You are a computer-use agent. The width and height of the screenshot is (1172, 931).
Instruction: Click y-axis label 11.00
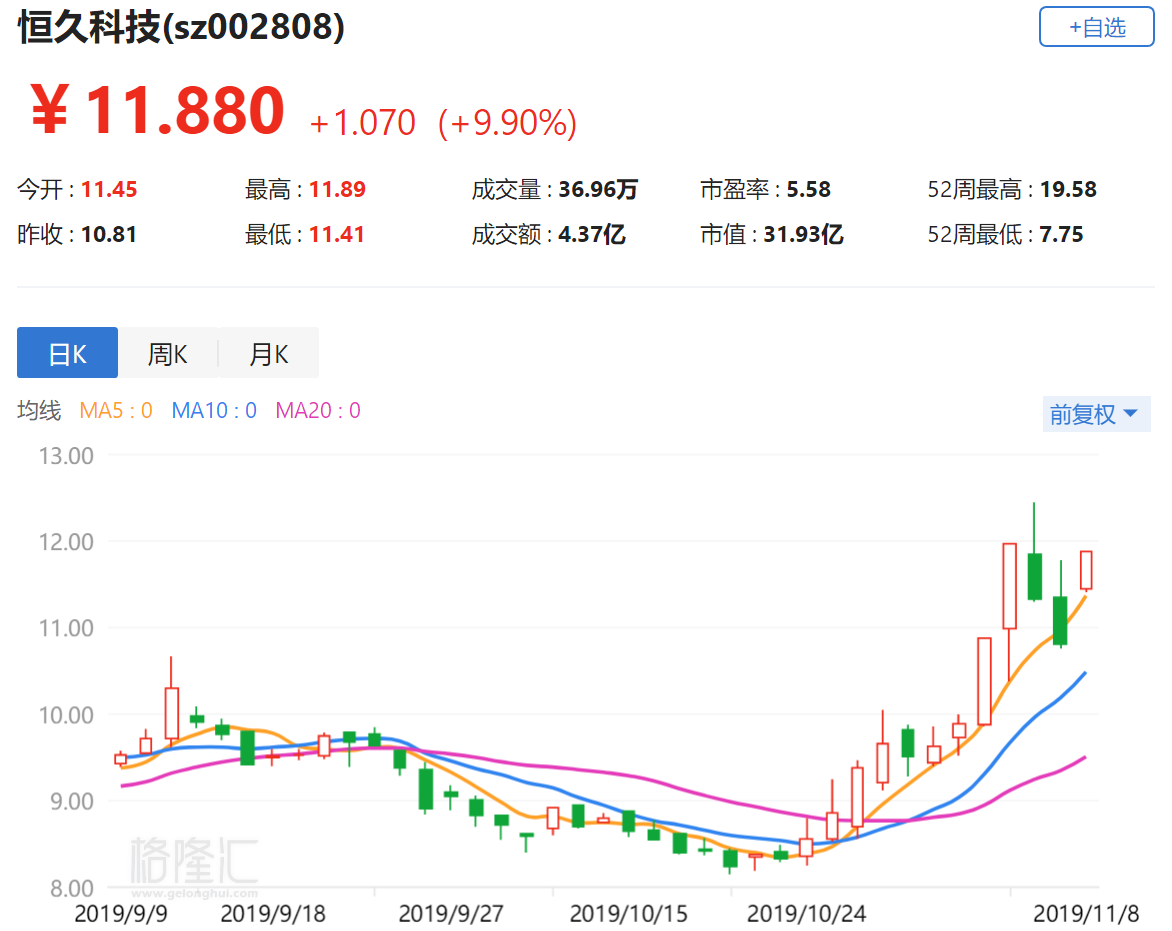pos(67,628)
